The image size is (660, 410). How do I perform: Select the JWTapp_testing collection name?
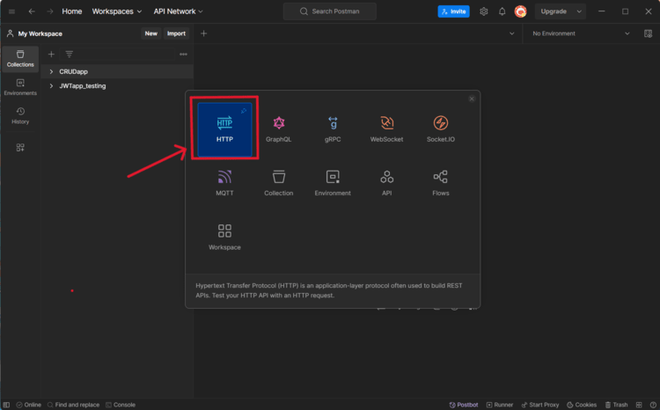pyautogui.click(x=82, y=86)
